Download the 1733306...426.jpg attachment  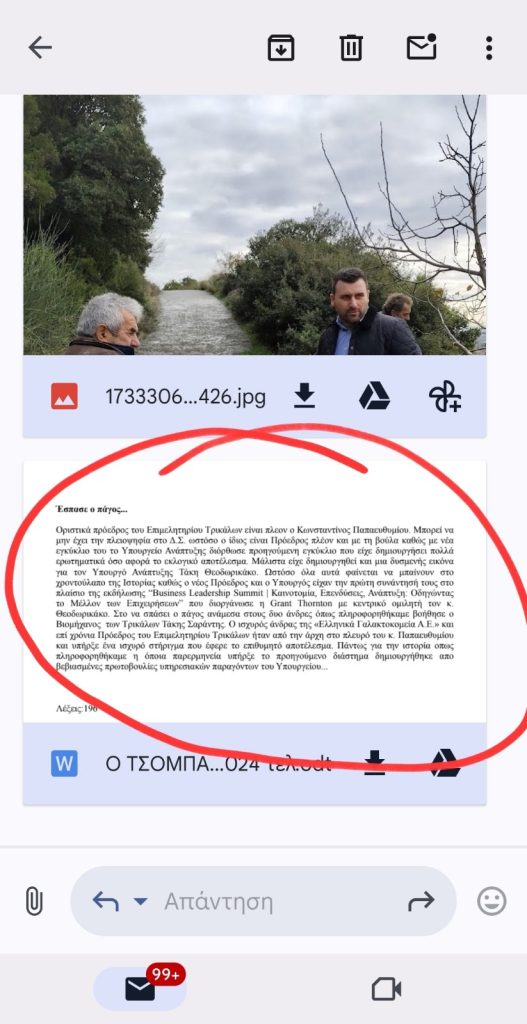pyautogui.click(x=304, y=396)
